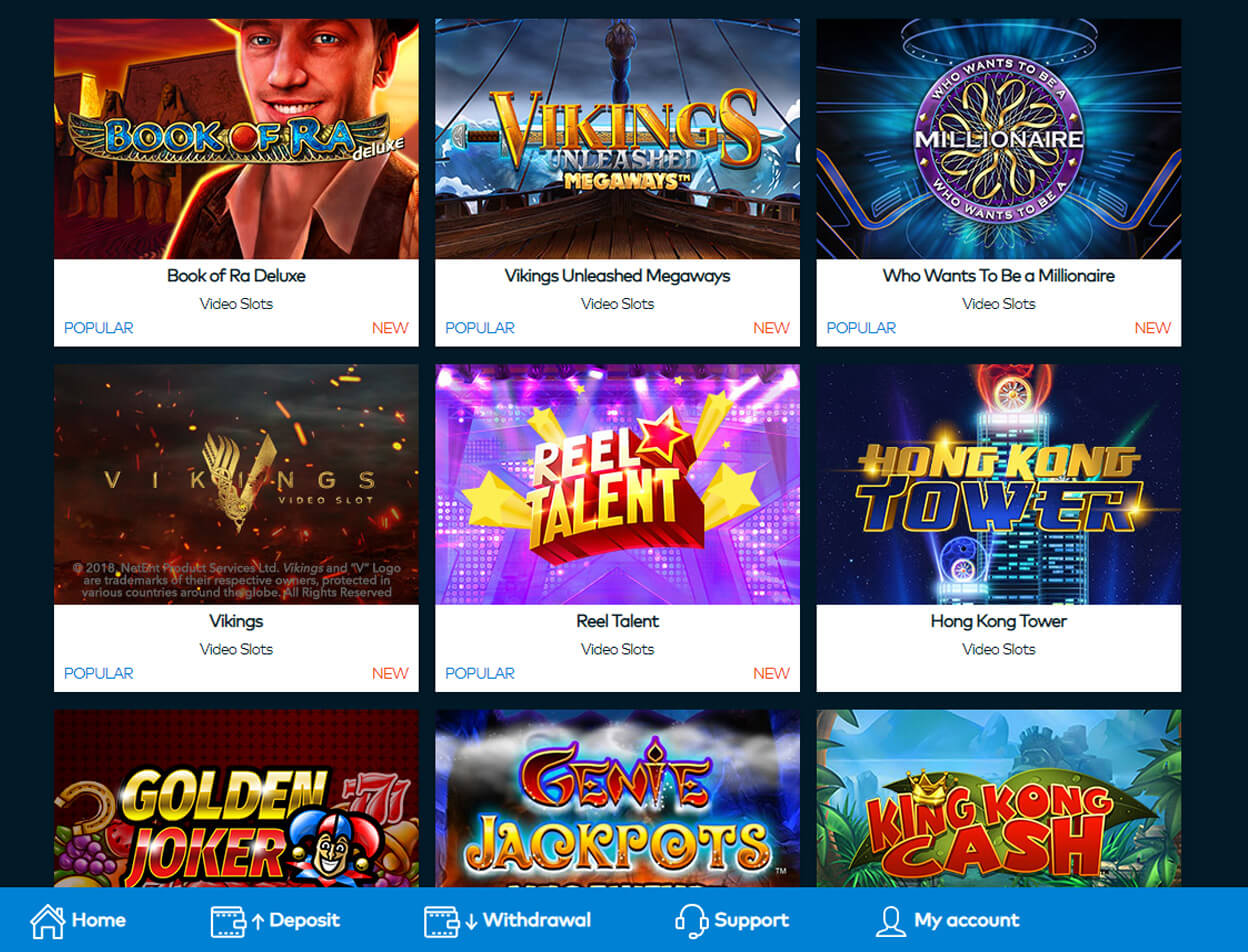Viewport: 1248px width, 952px height.
Task: Click the My account person icon
Action: [x=890, y=921]
